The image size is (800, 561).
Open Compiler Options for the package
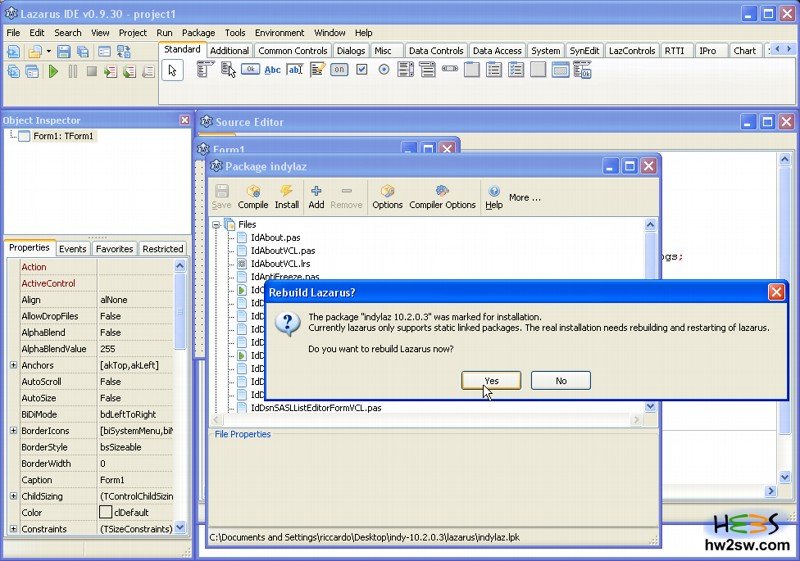442,197
